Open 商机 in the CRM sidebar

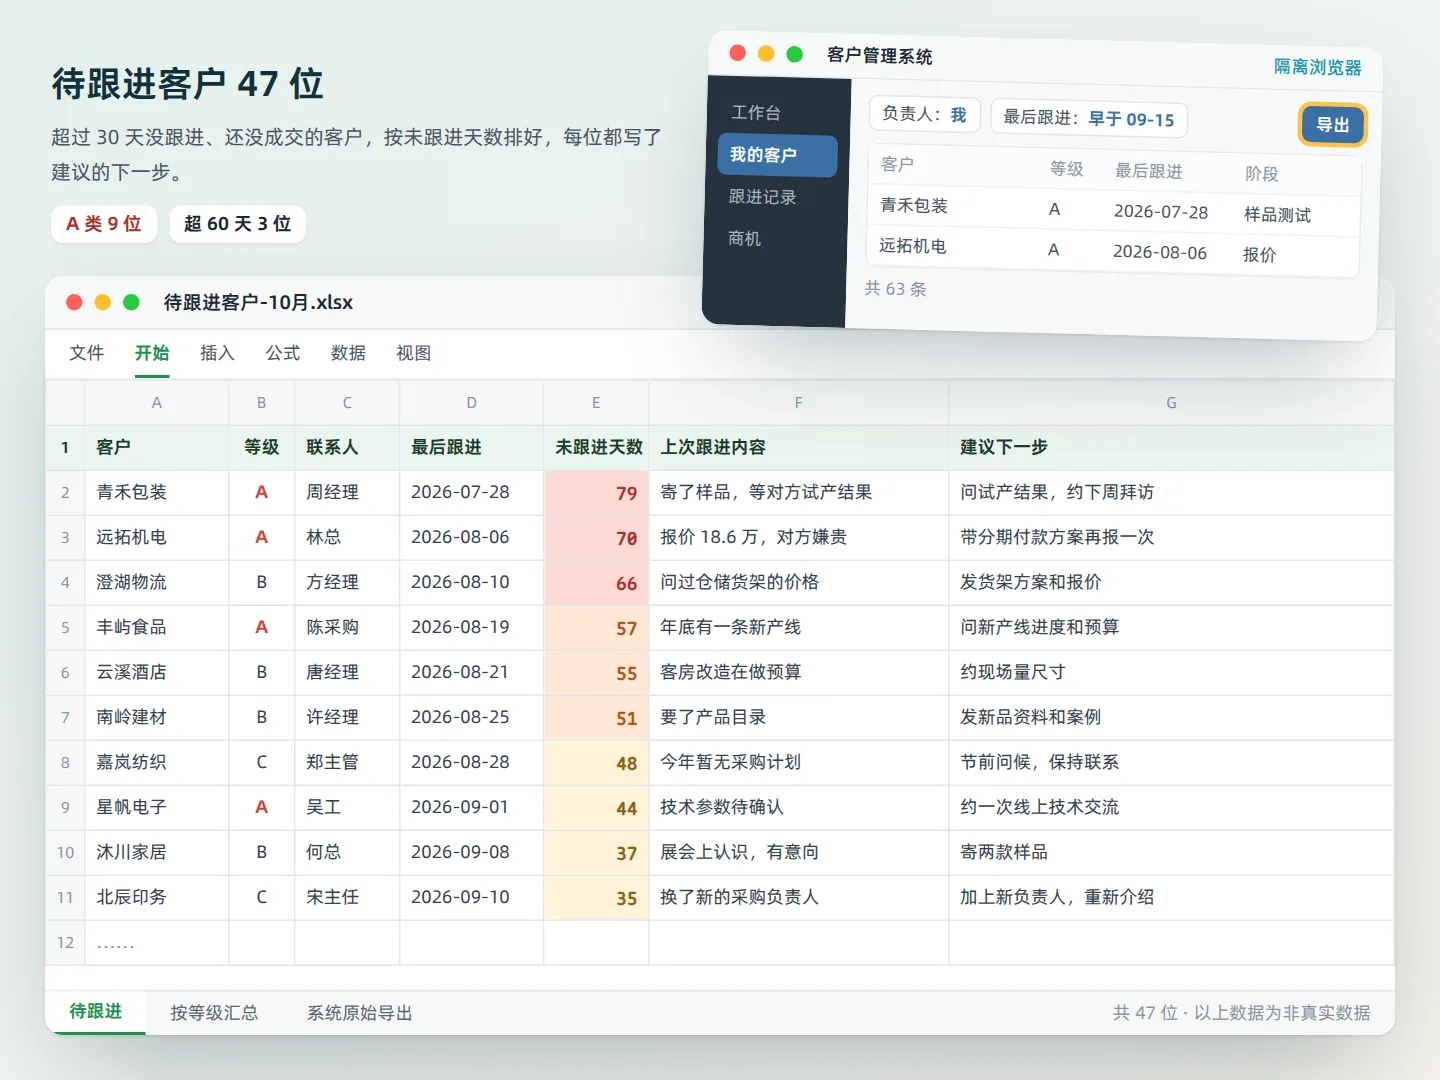745,238
